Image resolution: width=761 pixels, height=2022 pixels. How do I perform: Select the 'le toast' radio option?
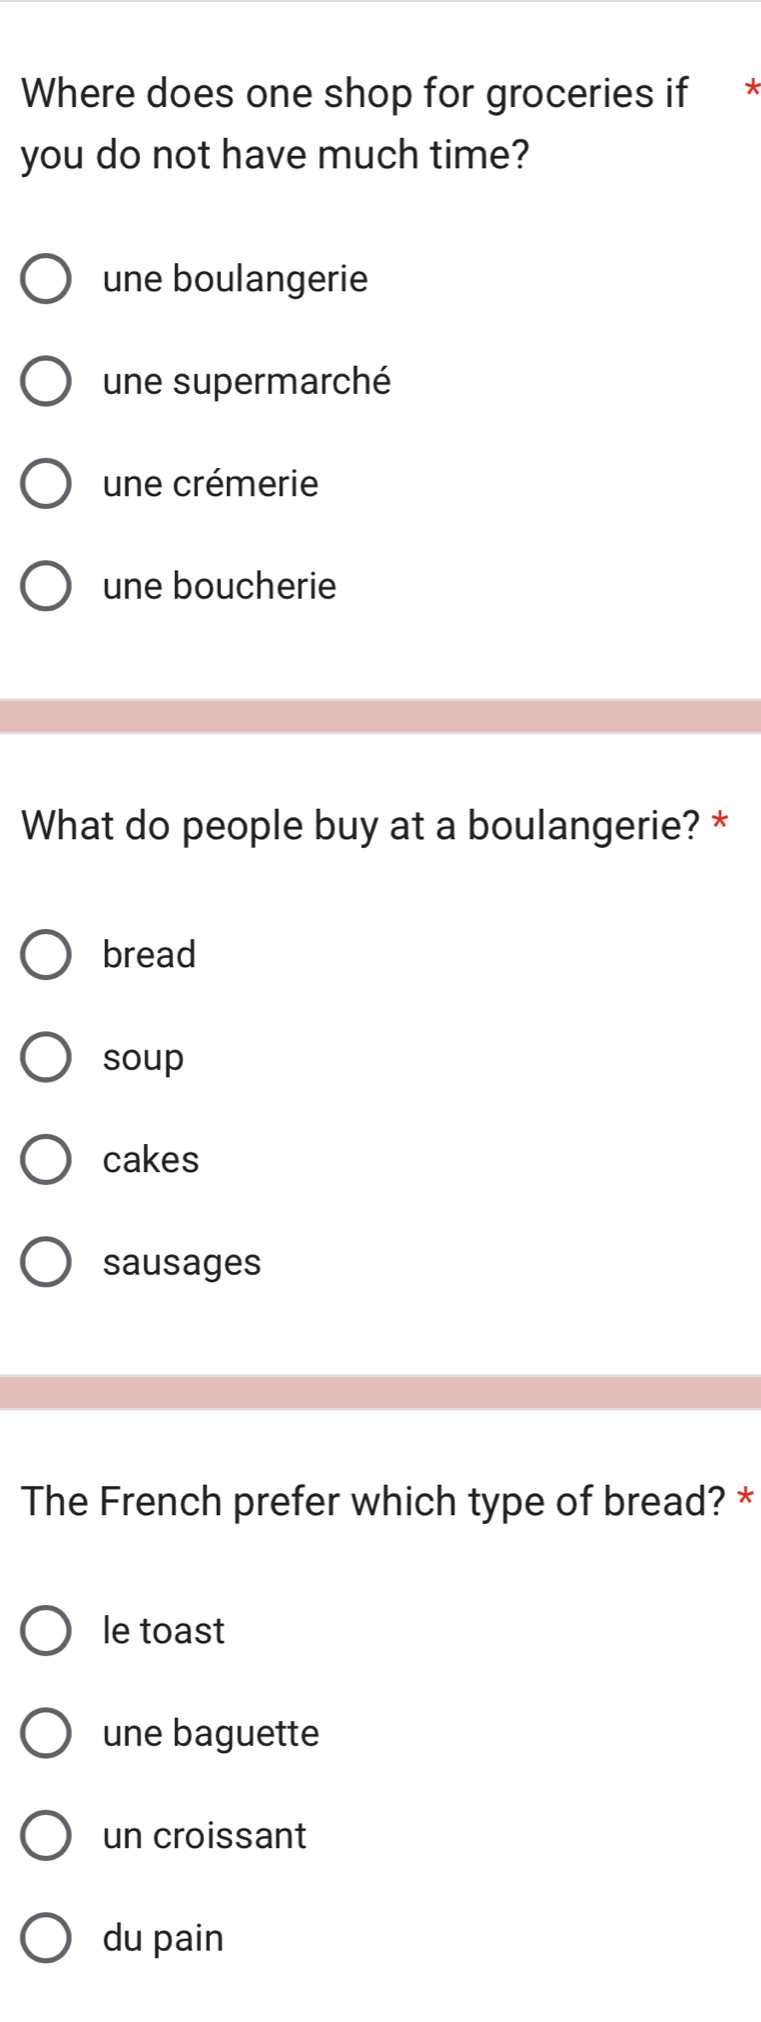coord(46,1631)
